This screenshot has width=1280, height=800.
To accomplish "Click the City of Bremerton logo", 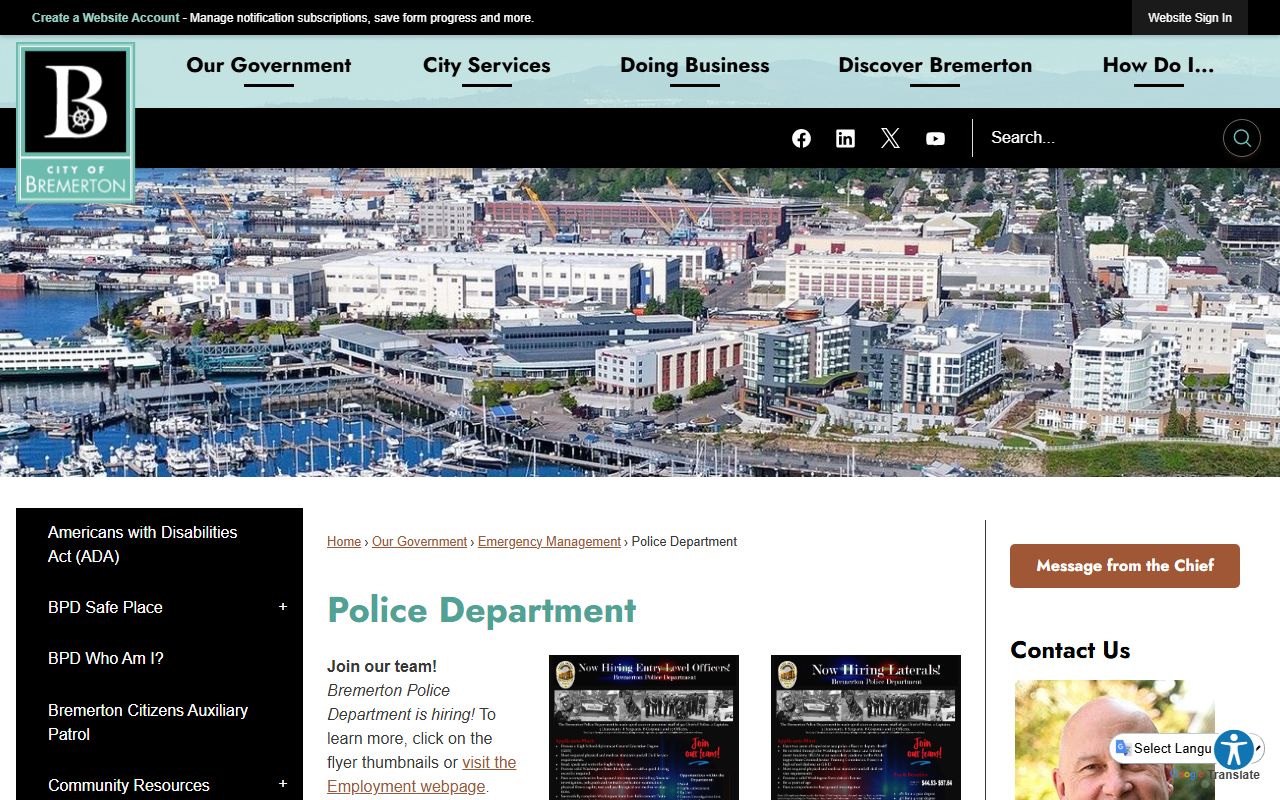I will [76, 122].
